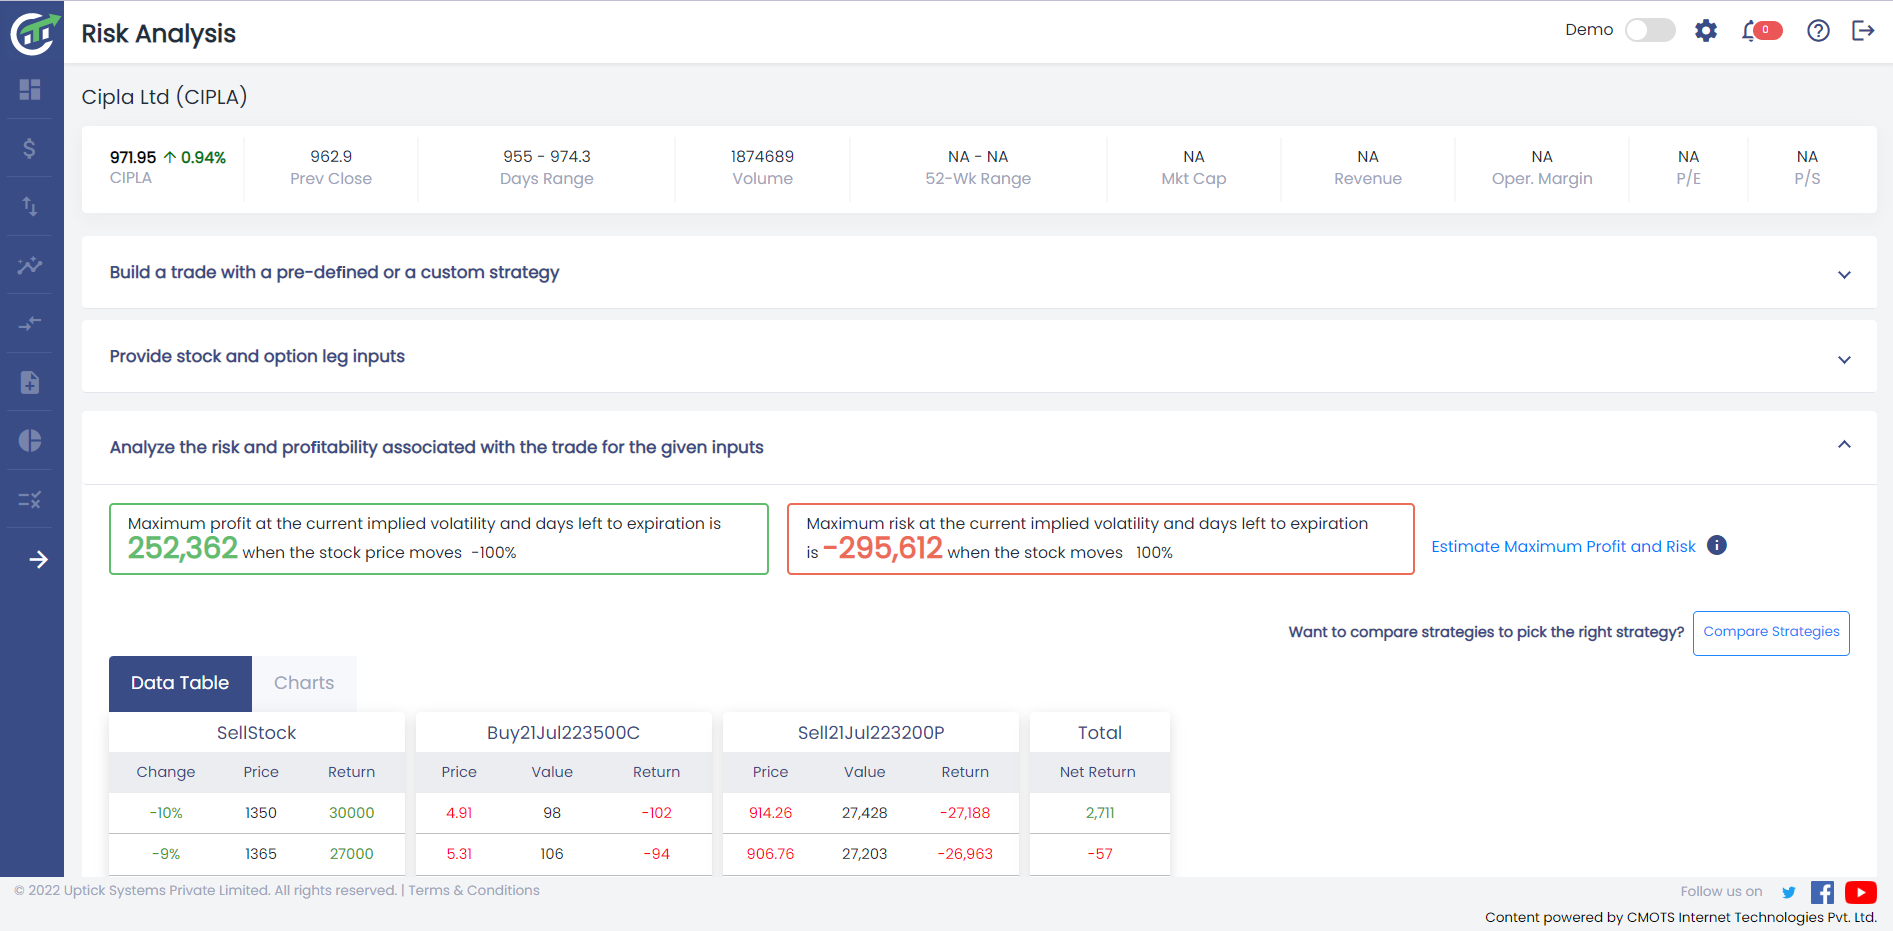Open the help question mark icon
The width and height of the screenshot is (1893, 931).
coord(1819,31)
